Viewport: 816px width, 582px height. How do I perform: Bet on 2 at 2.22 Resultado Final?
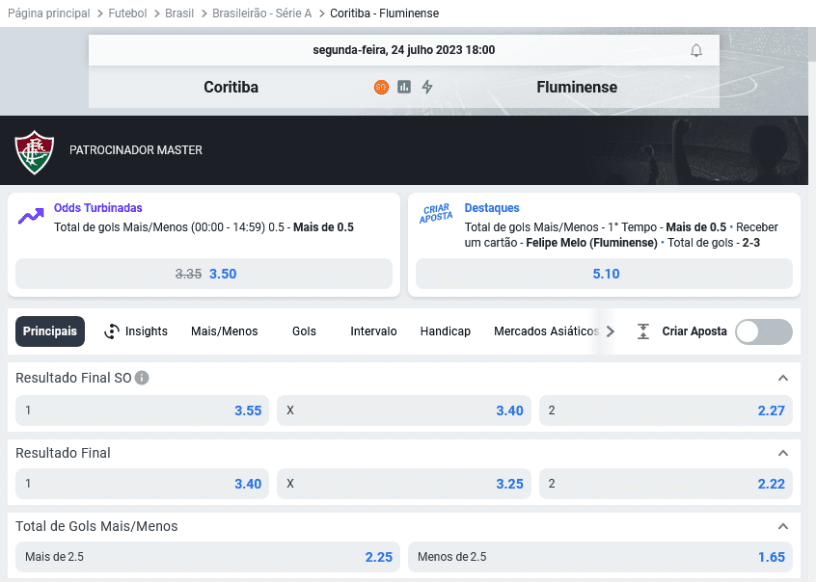point(666,484)
